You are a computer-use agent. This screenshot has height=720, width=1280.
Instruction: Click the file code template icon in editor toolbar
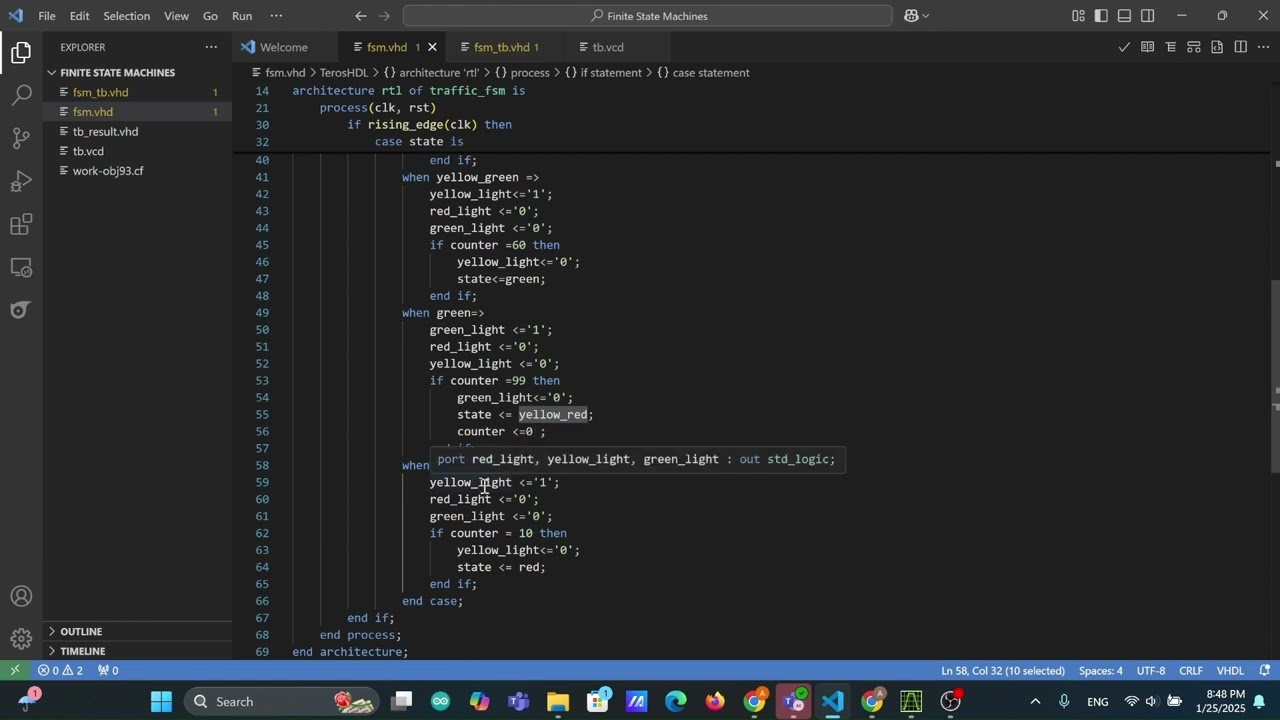point(1217,47)
